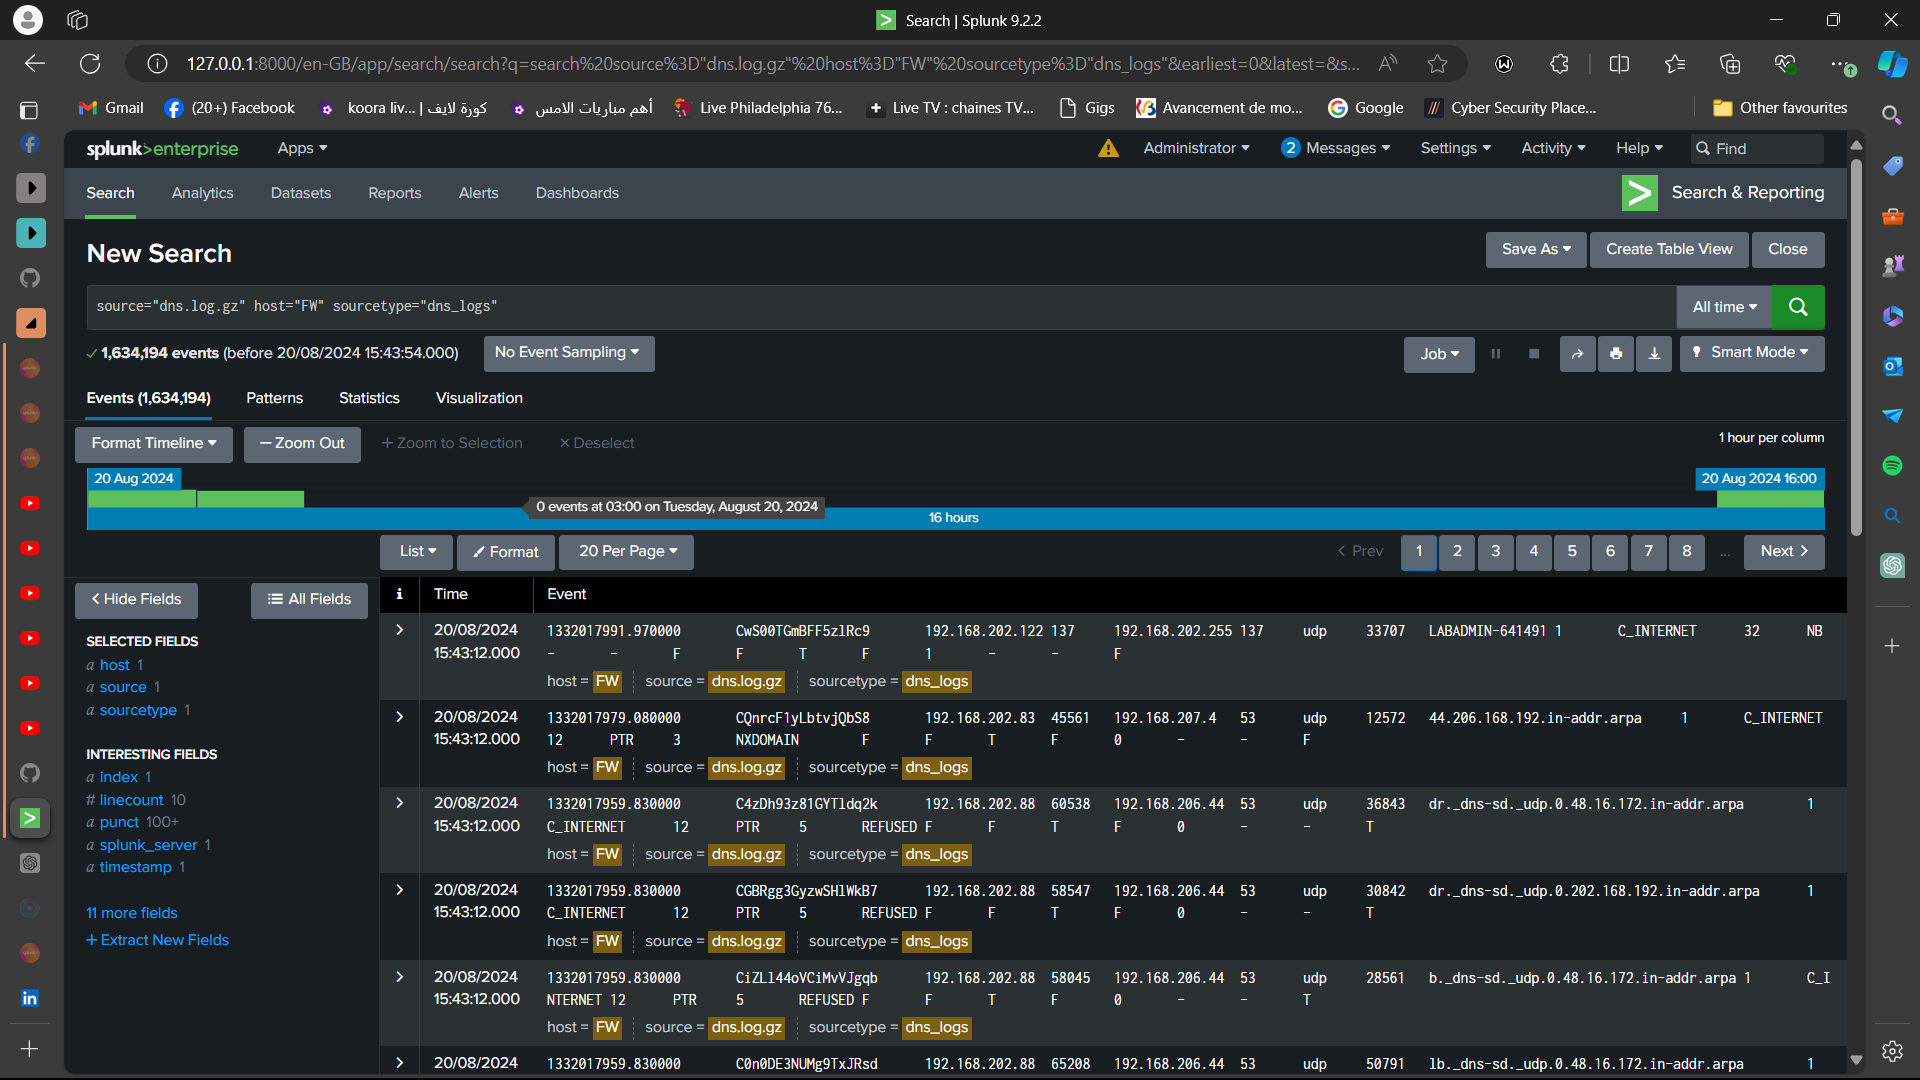Image resolution: width=1920 pixels, height=1080 pixels.
Task: Click the stop job icon
Action: click(x=1534, y=354)
